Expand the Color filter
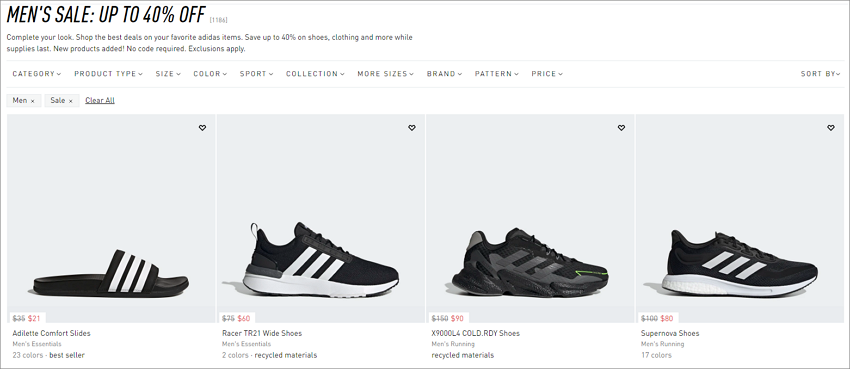Image resolution: width=850 pixels, height=369 pixels. [x=210, y=74]
